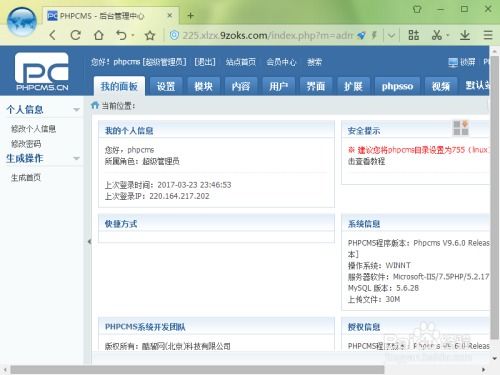Image resolution: width=500 pixels, height=375 pixels.
Task: Collapse the left sidebar with the small arrow handle
Action: coord(89,241)
